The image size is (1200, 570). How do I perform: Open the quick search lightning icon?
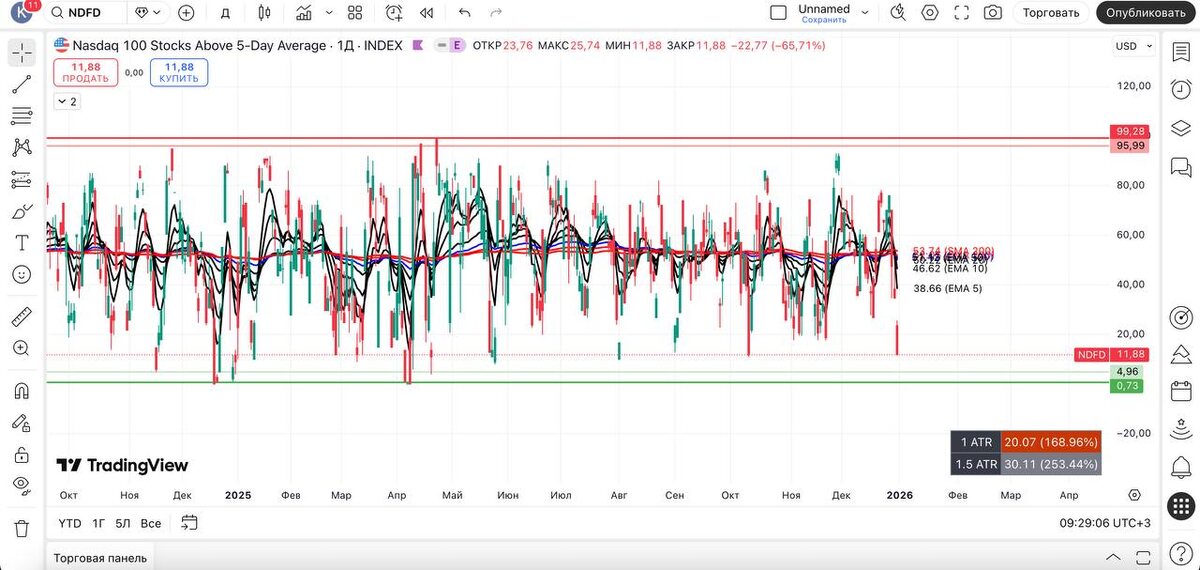[898, 13]
